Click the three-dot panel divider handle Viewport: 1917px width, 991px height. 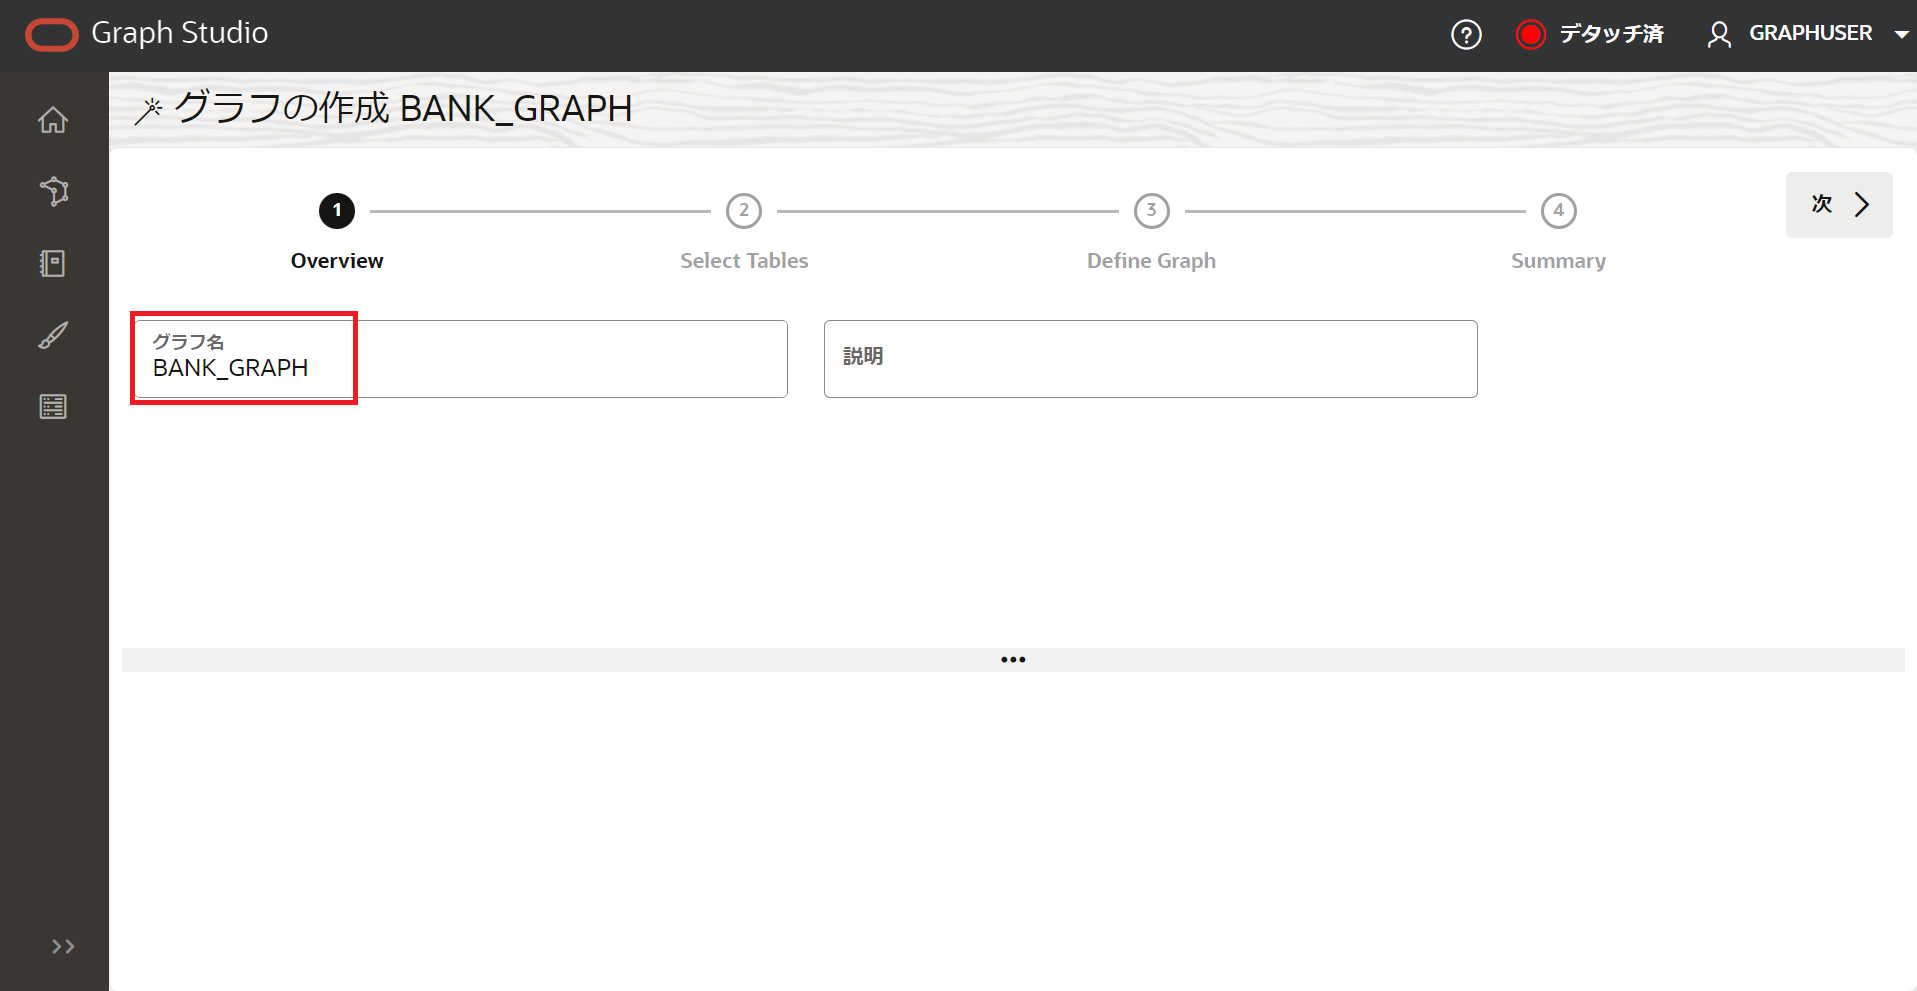pos(1013,660)
